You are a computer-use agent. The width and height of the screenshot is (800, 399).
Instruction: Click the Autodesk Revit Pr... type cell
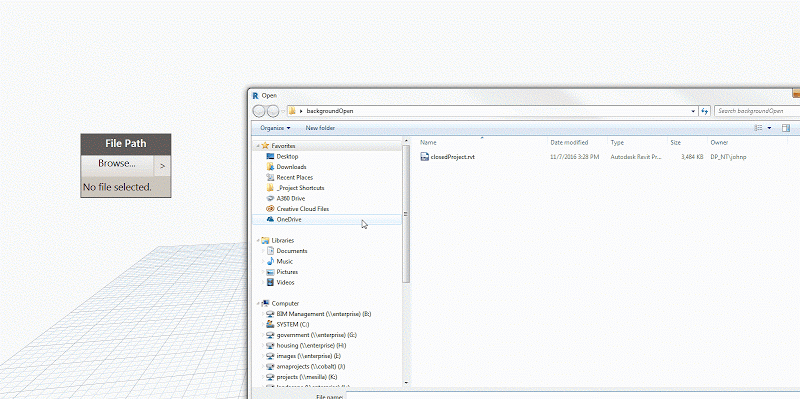636,157
